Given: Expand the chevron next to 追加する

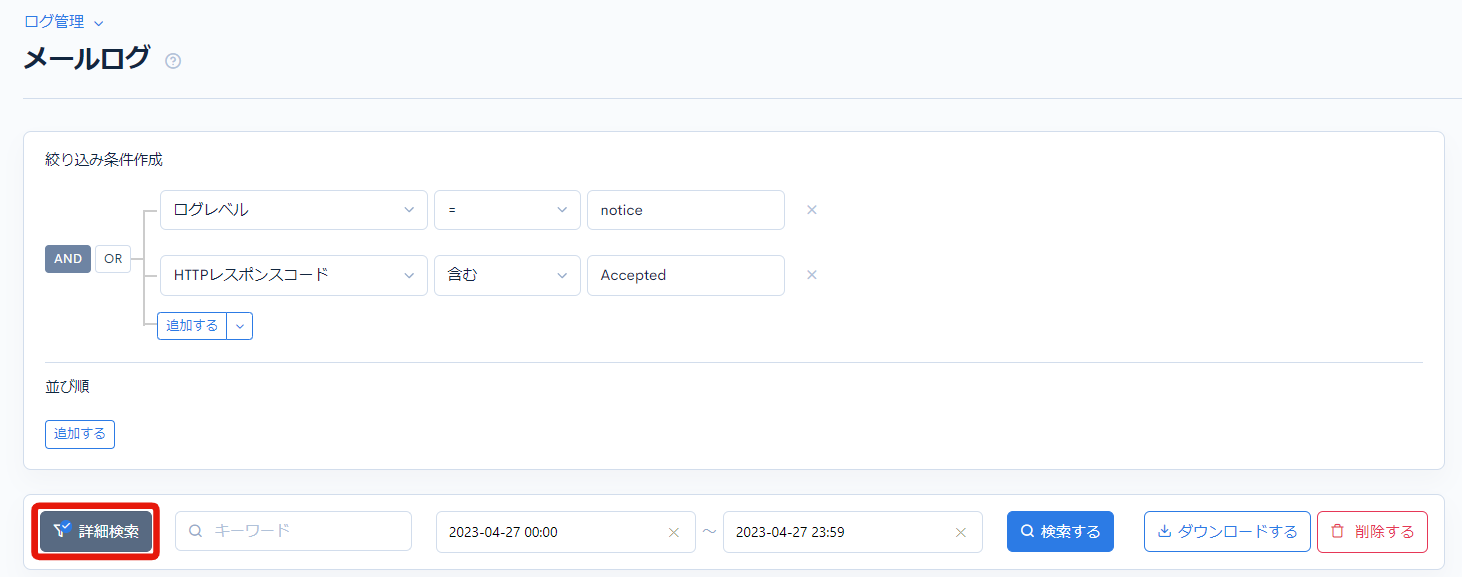Looking at the screenshot, I should pyautogui.click(x=239, y=325).
